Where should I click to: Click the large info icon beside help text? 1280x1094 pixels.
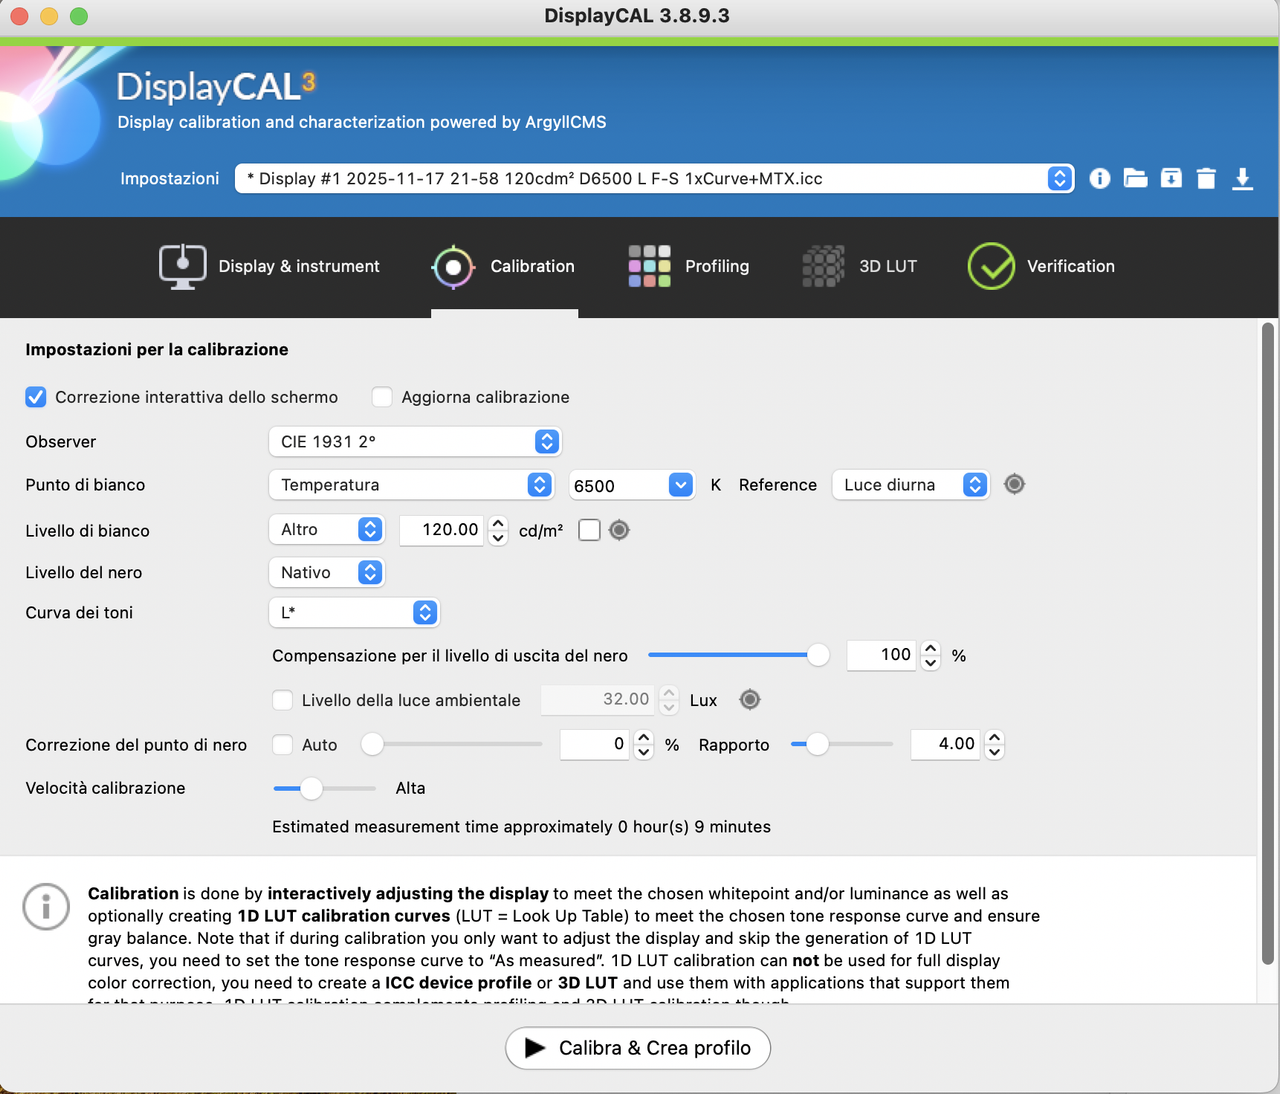click(x=46, y=907)
